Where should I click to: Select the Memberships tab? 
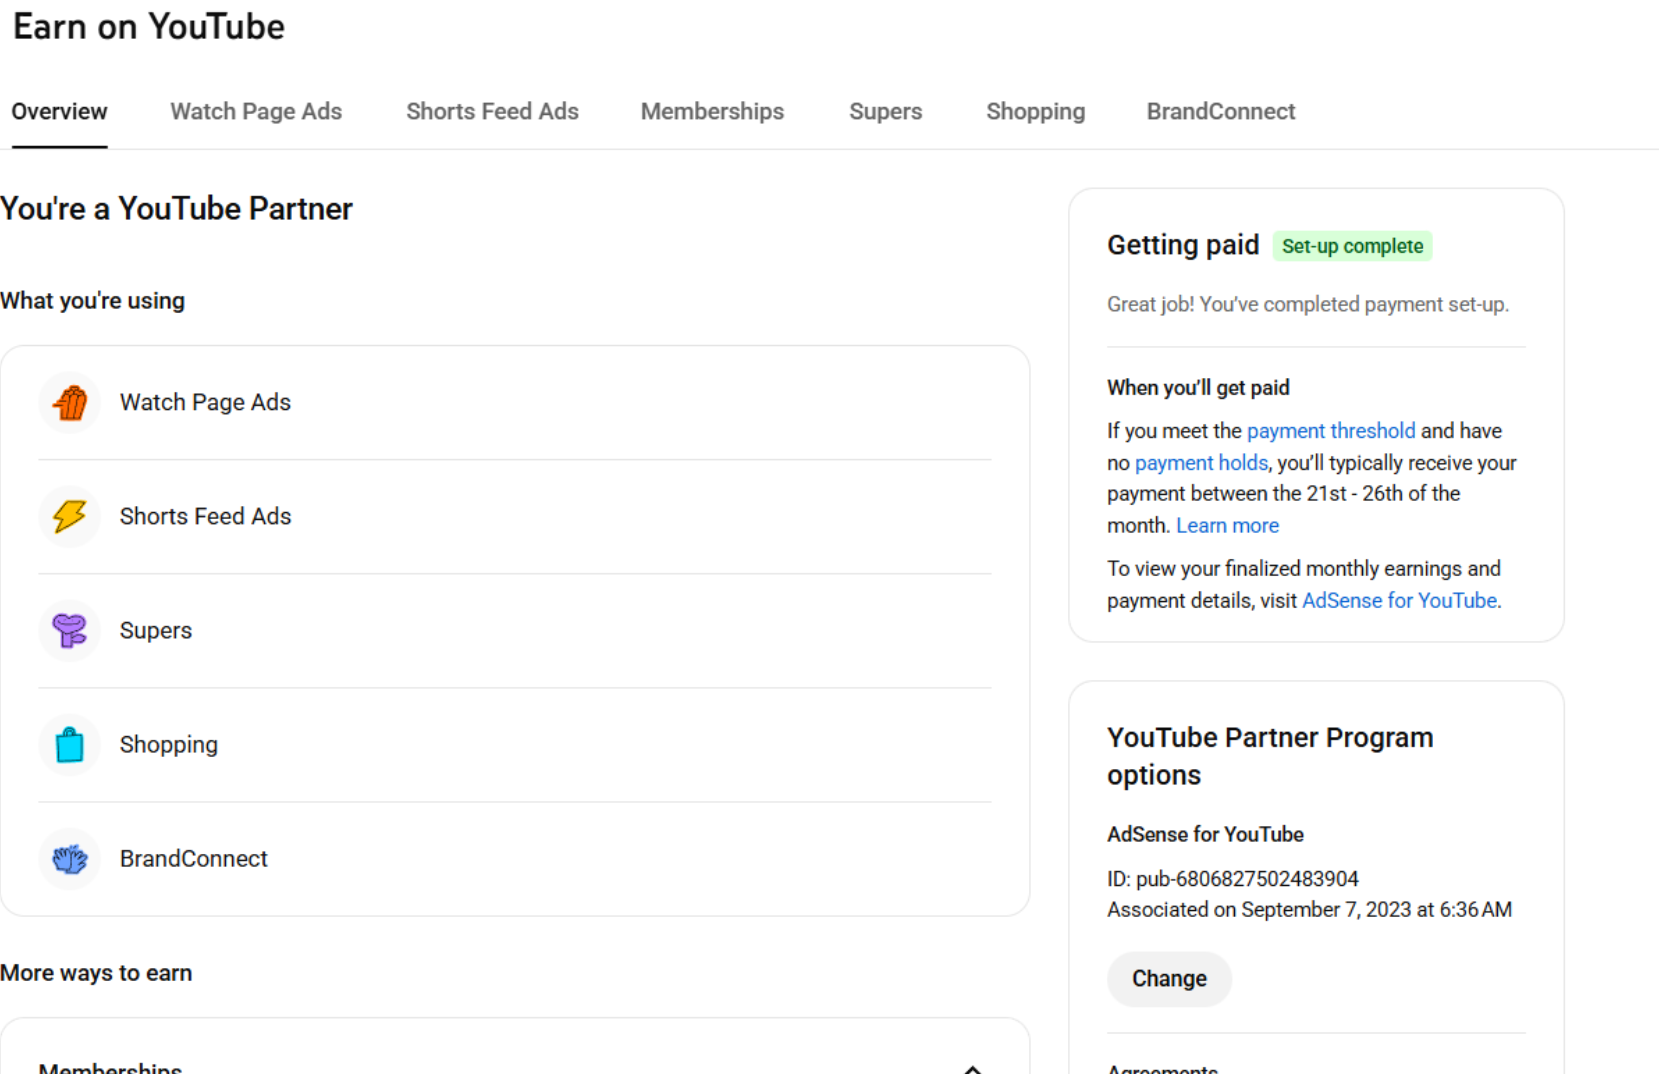point(712,112)
